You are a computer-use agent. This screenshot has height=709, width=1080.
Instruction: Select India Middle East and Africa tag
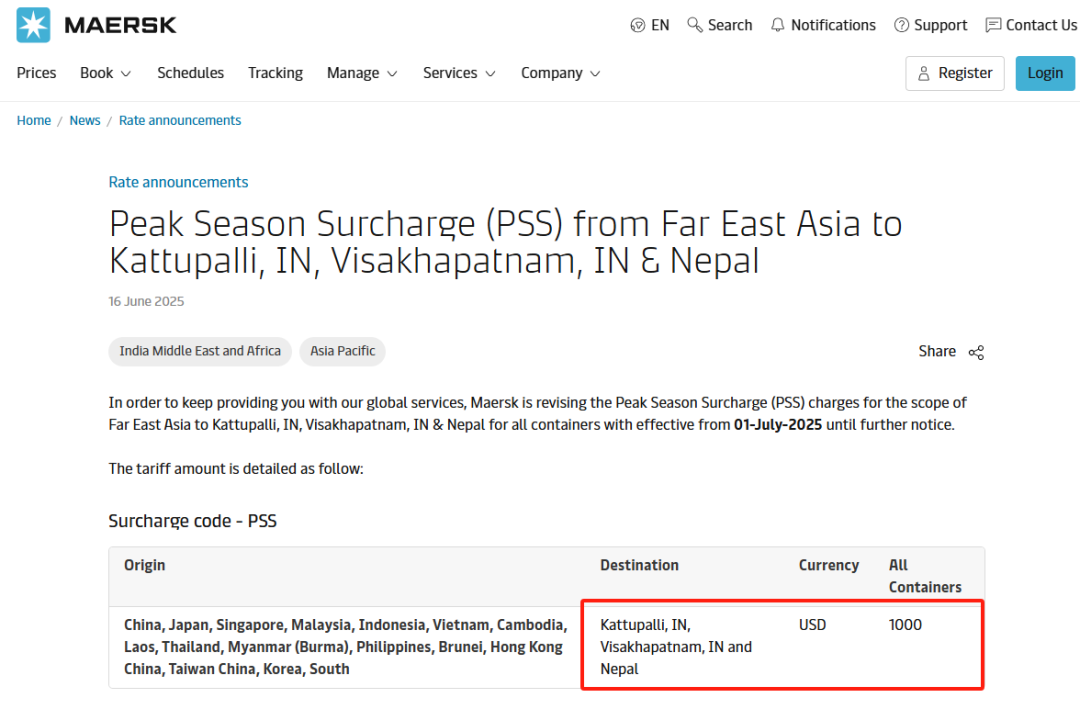[x=200, y=351]
